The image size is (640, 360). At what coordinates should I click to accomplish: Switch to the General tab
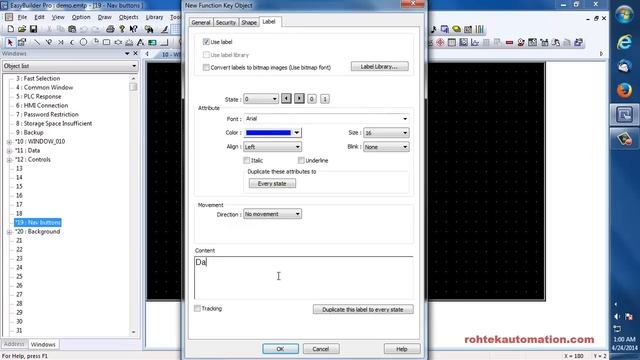201,22
